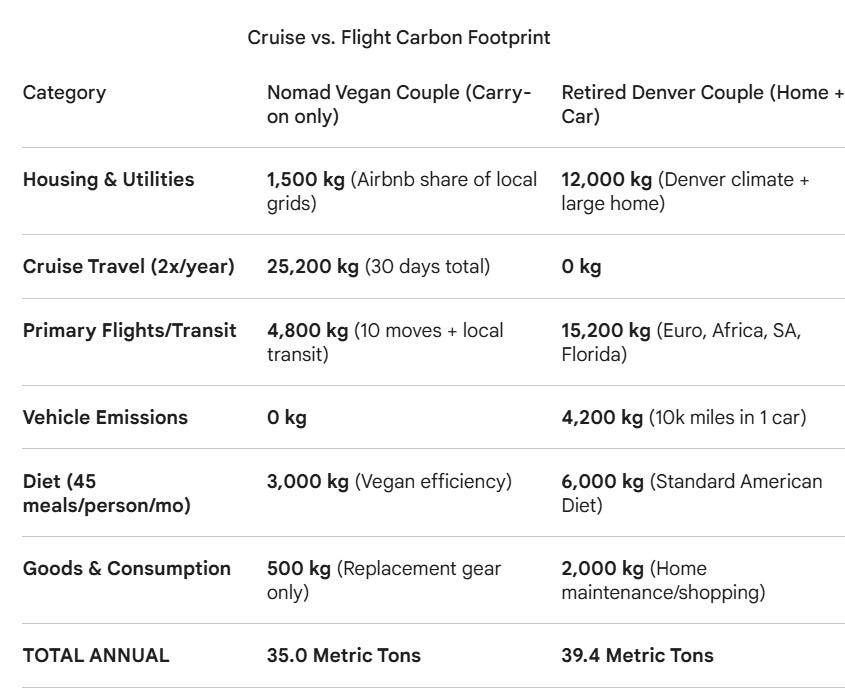Select the Goods & Consumption row label

click(x=127, y=568)
